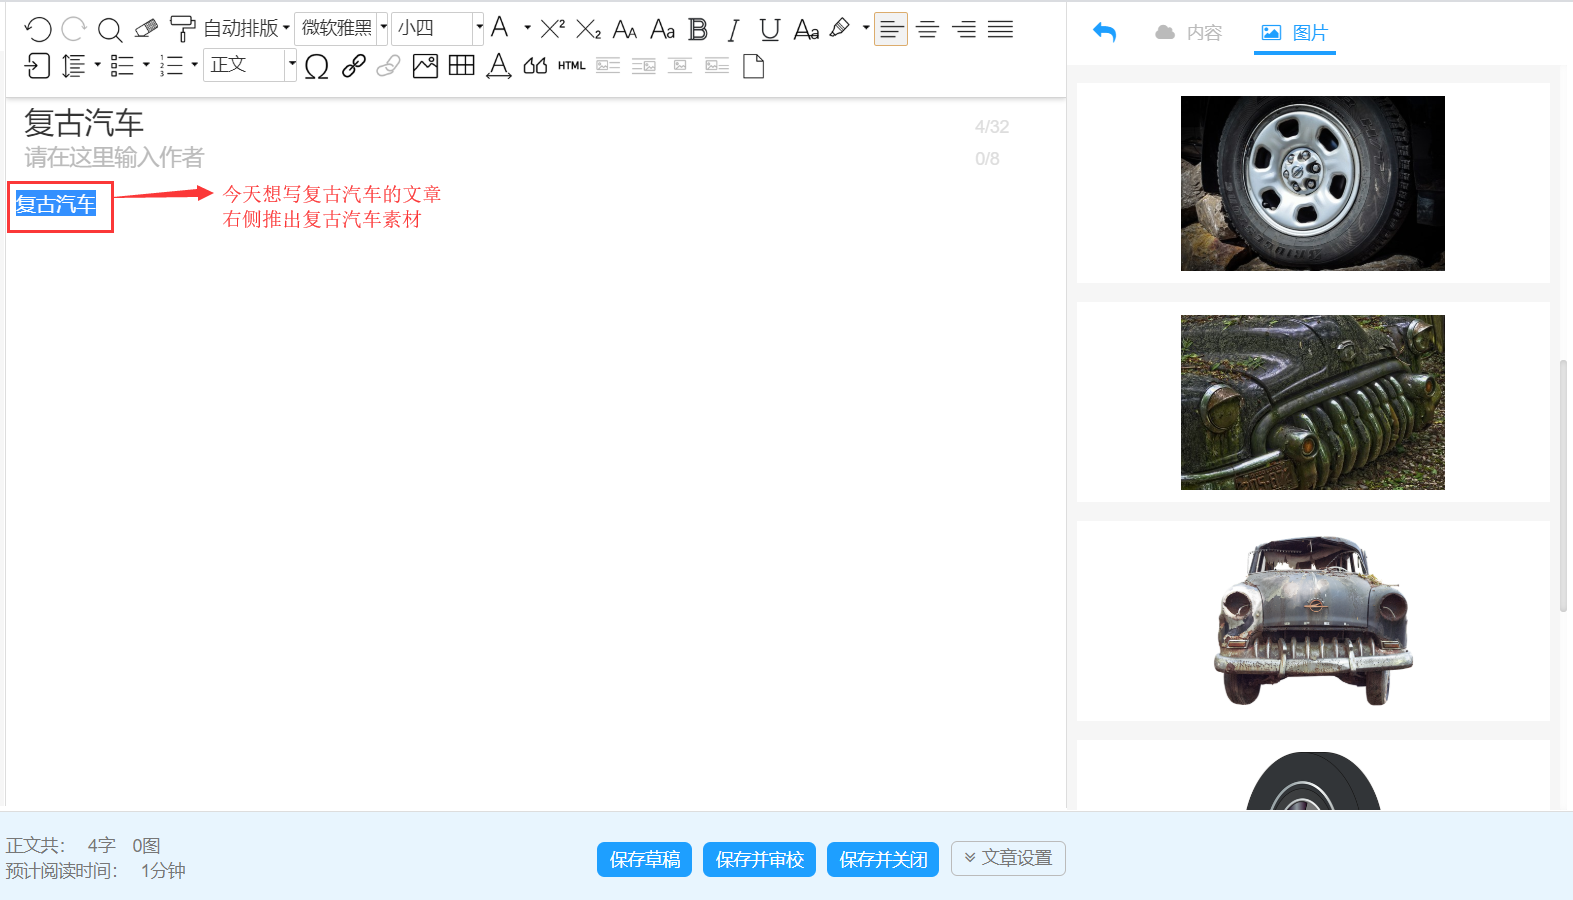The image size is (1573, 900).
Task: Click the redo arrow icon
Action: [74, 29]
